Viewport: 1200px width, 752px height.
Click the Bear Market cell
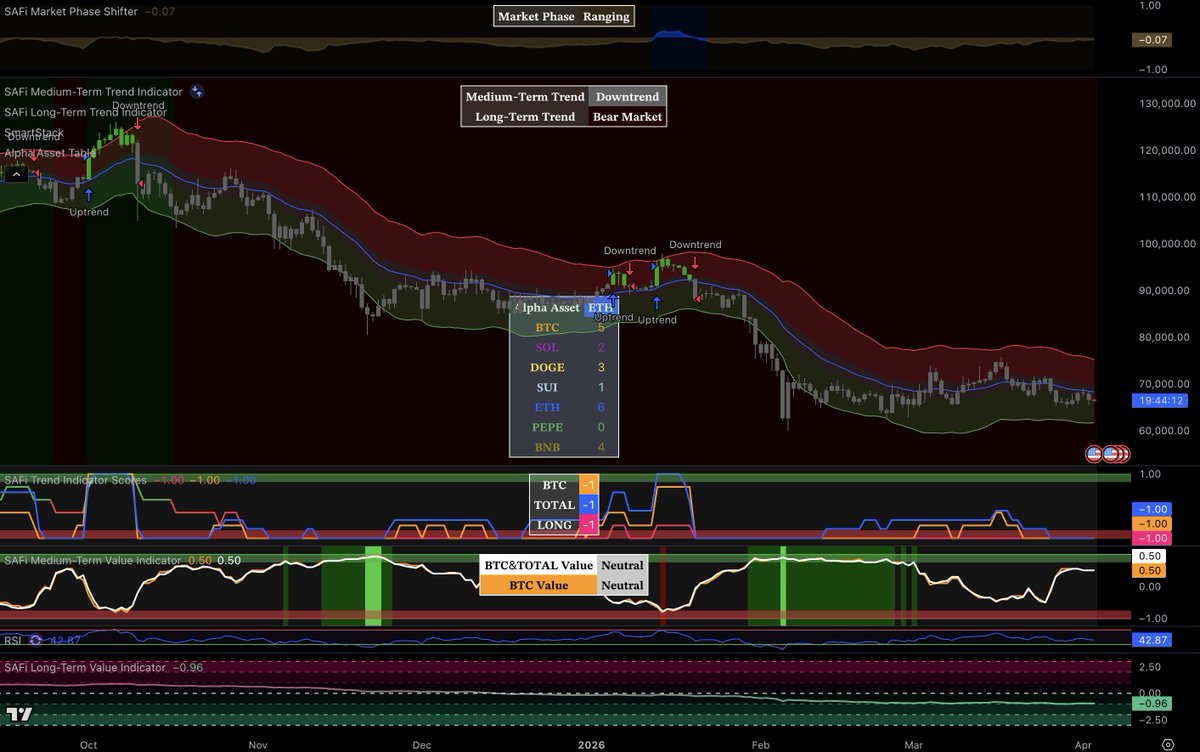[x=627, y=117]
